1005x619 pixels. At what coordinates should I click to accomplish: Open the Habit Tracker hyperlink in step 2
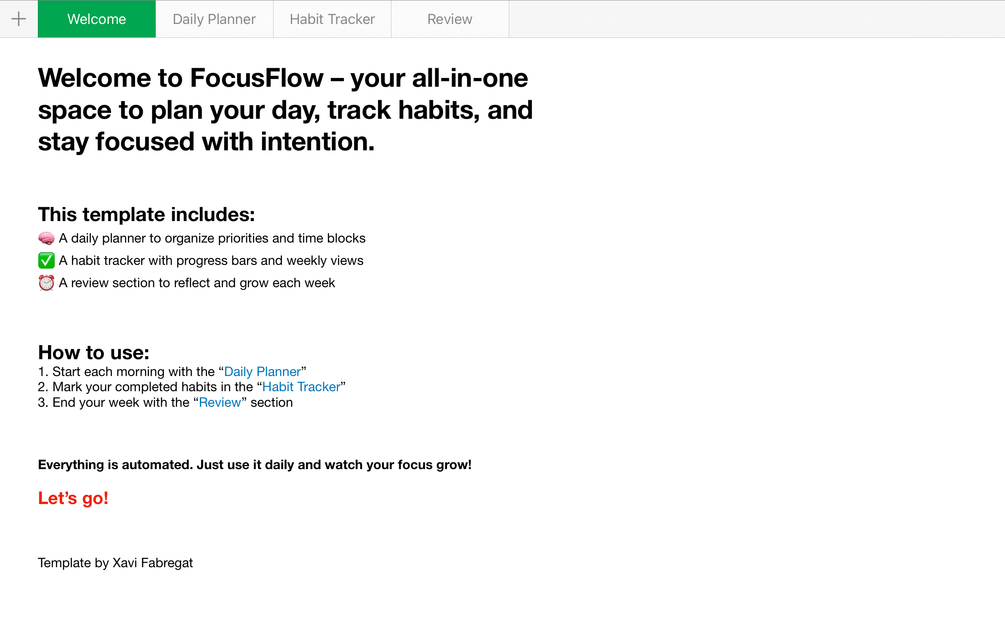(x=301, y=387)
